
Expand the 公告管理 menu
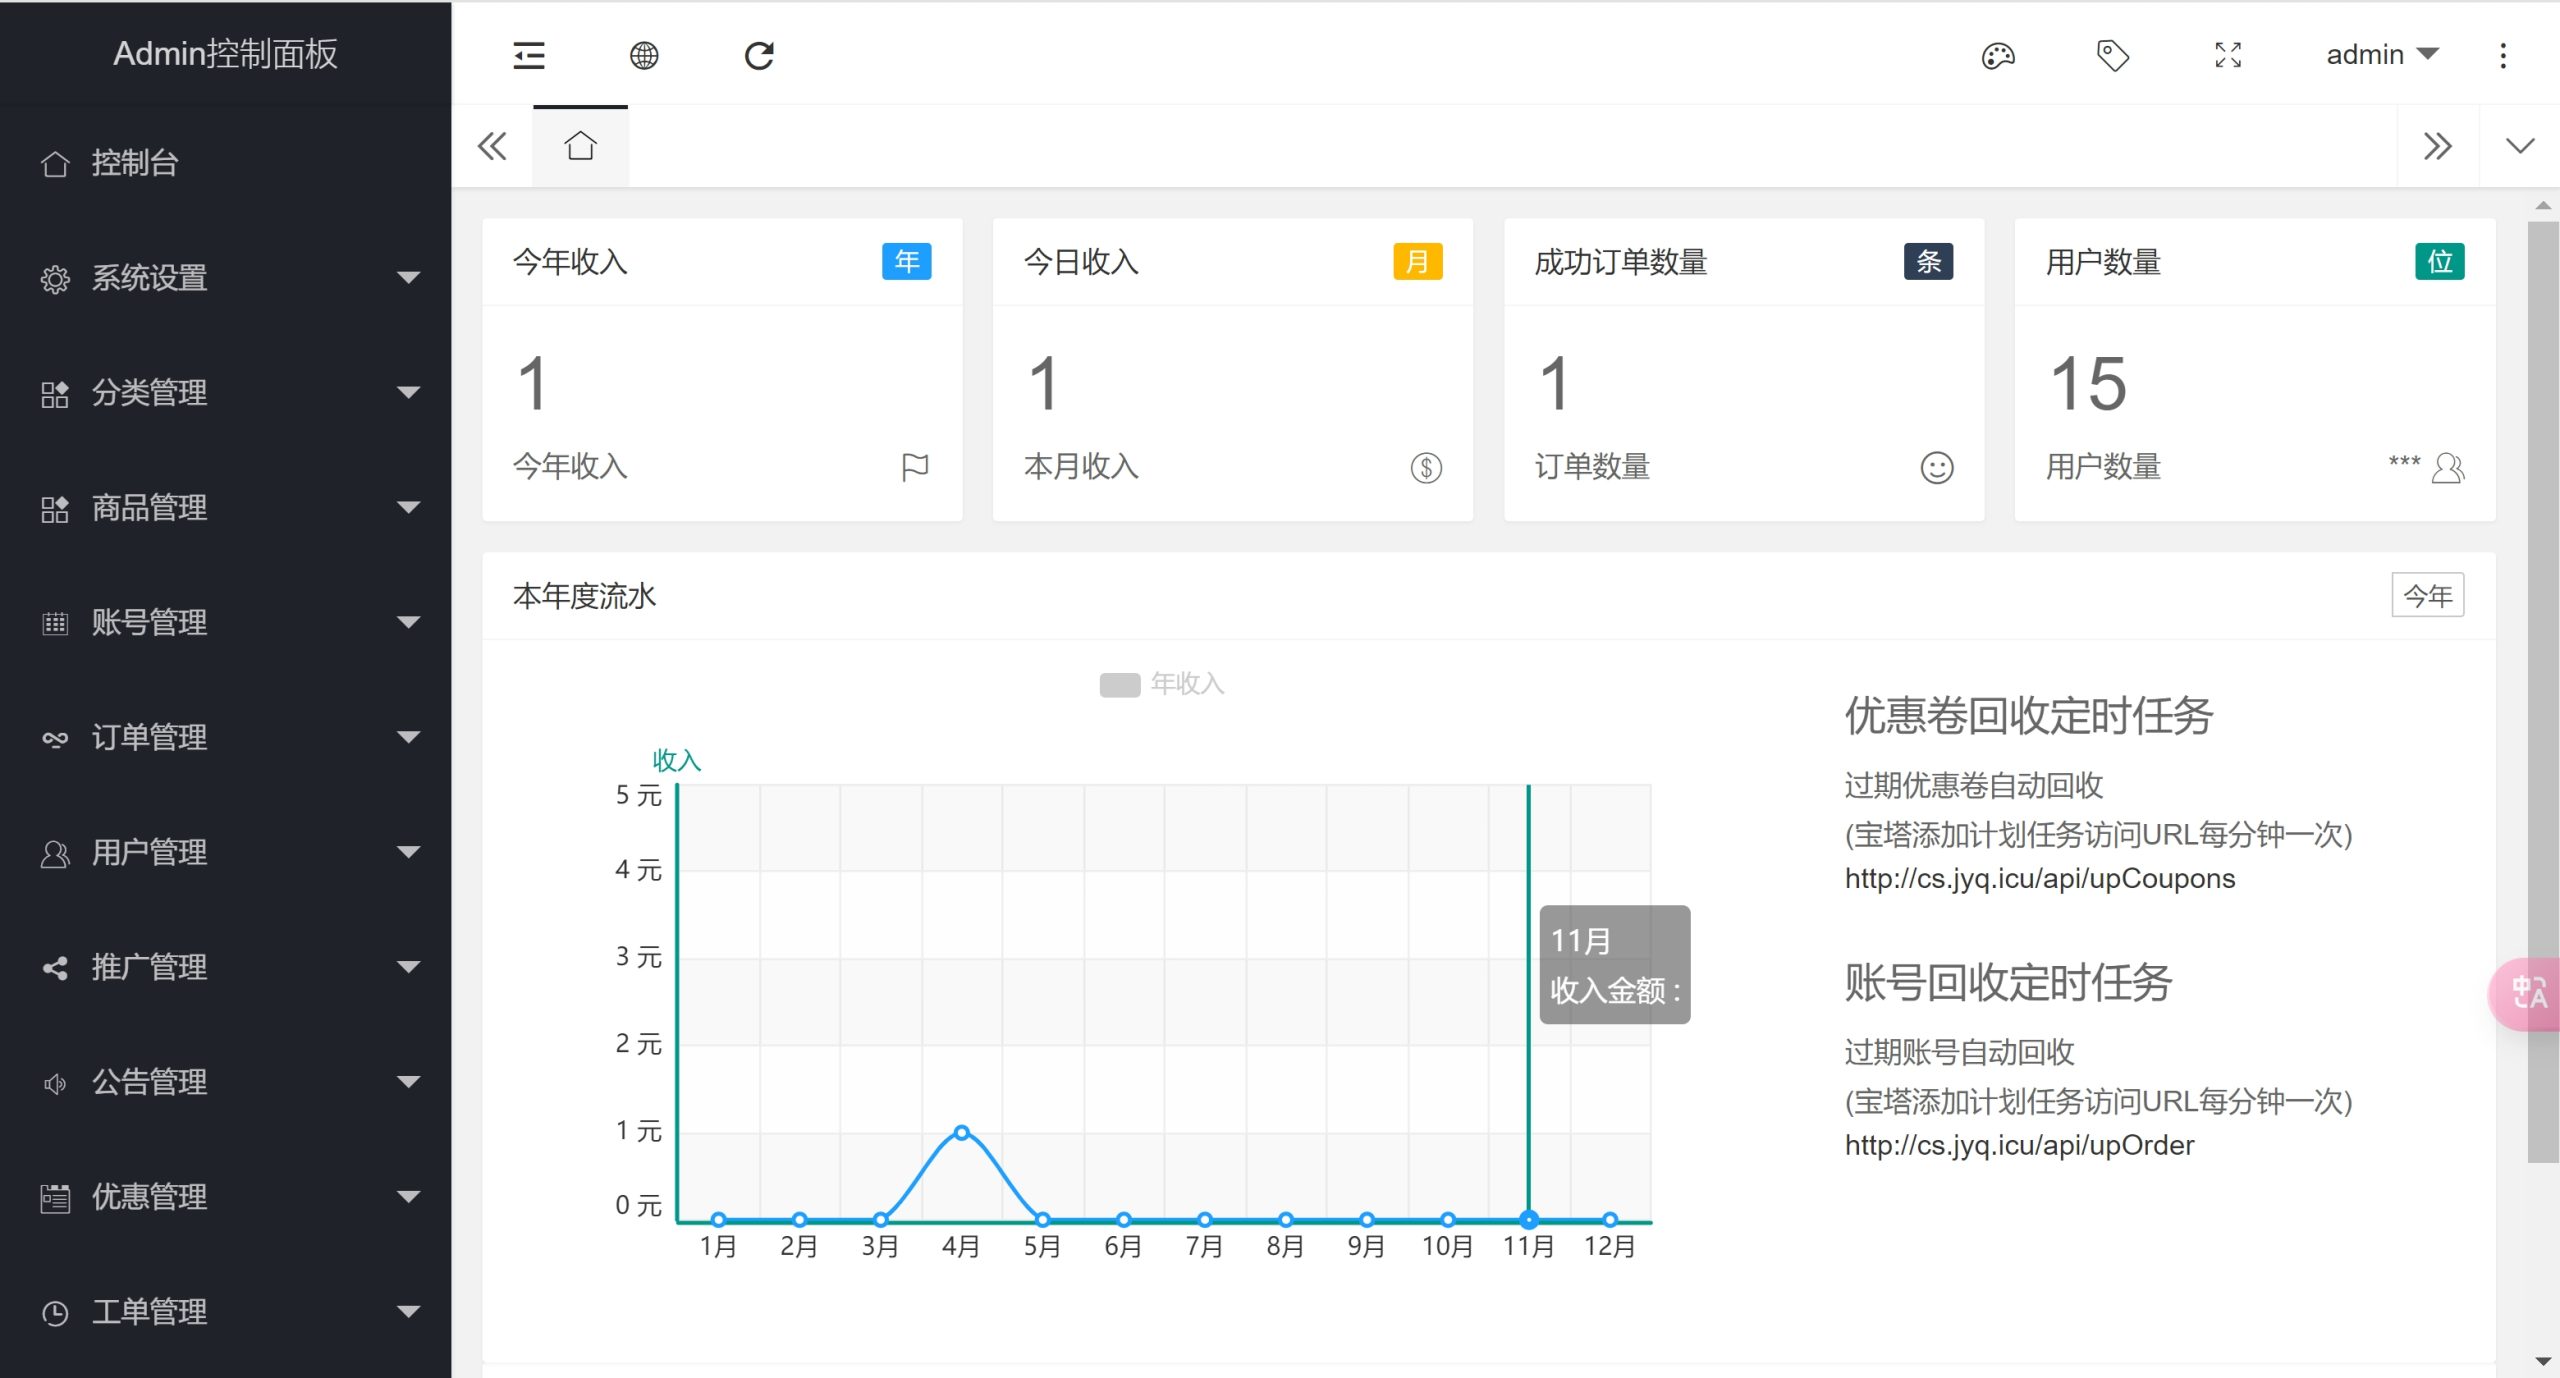tap(225, 1082)
